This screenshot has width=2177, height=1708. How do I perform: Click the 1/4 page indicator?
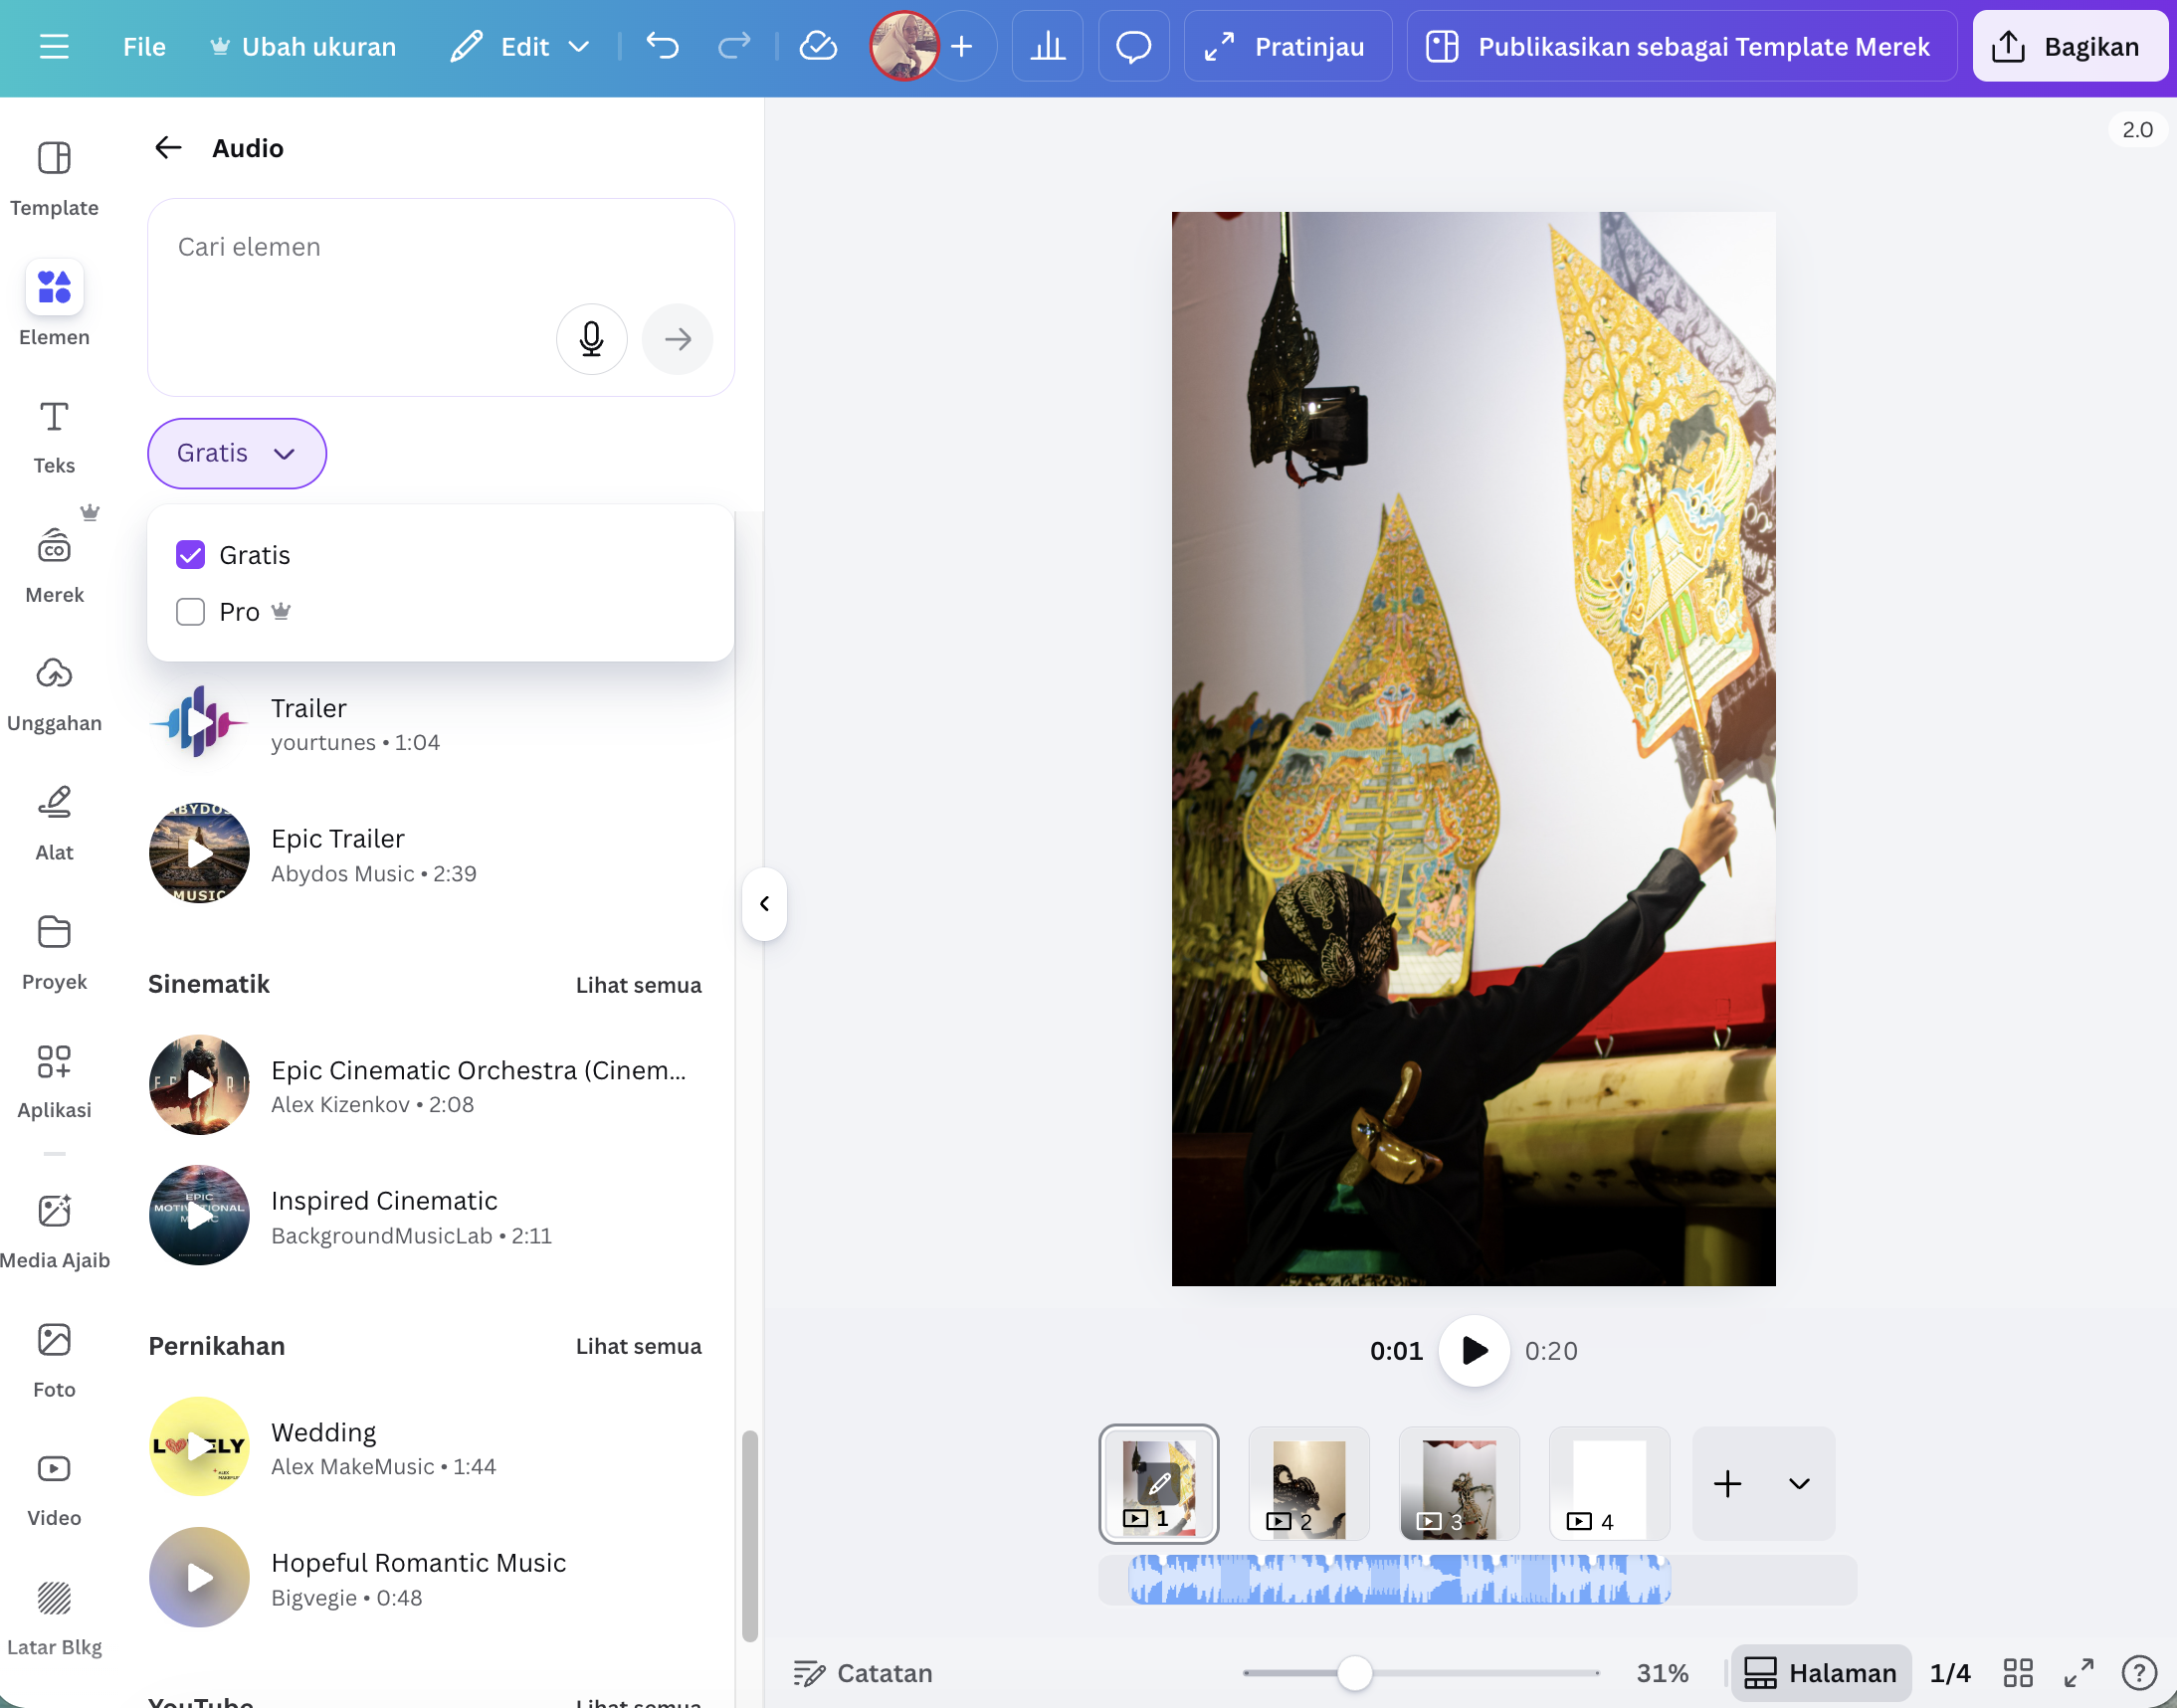1950,1673
